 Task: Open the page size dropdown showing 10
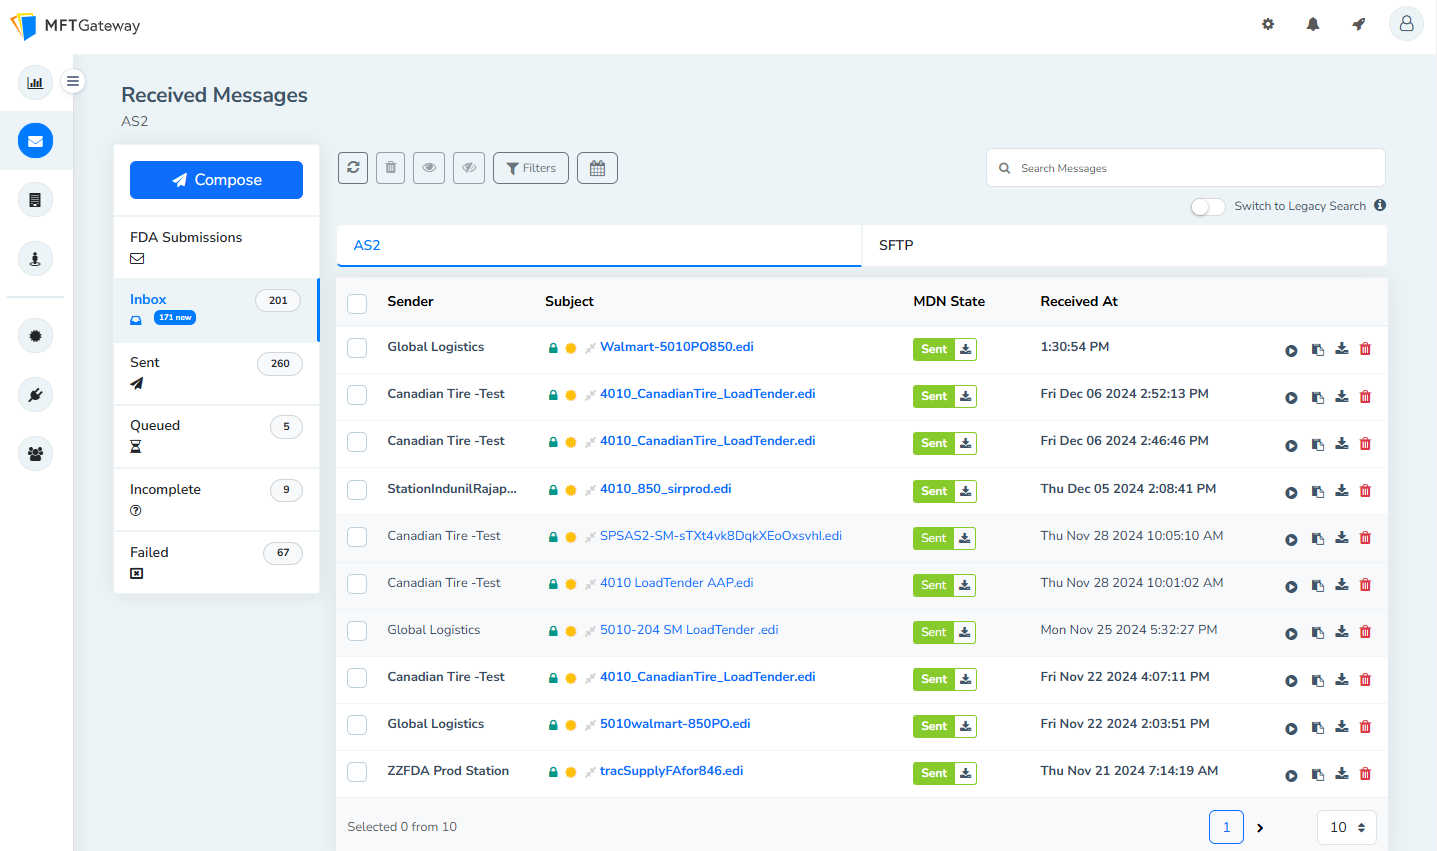(x=1347, y=827)
